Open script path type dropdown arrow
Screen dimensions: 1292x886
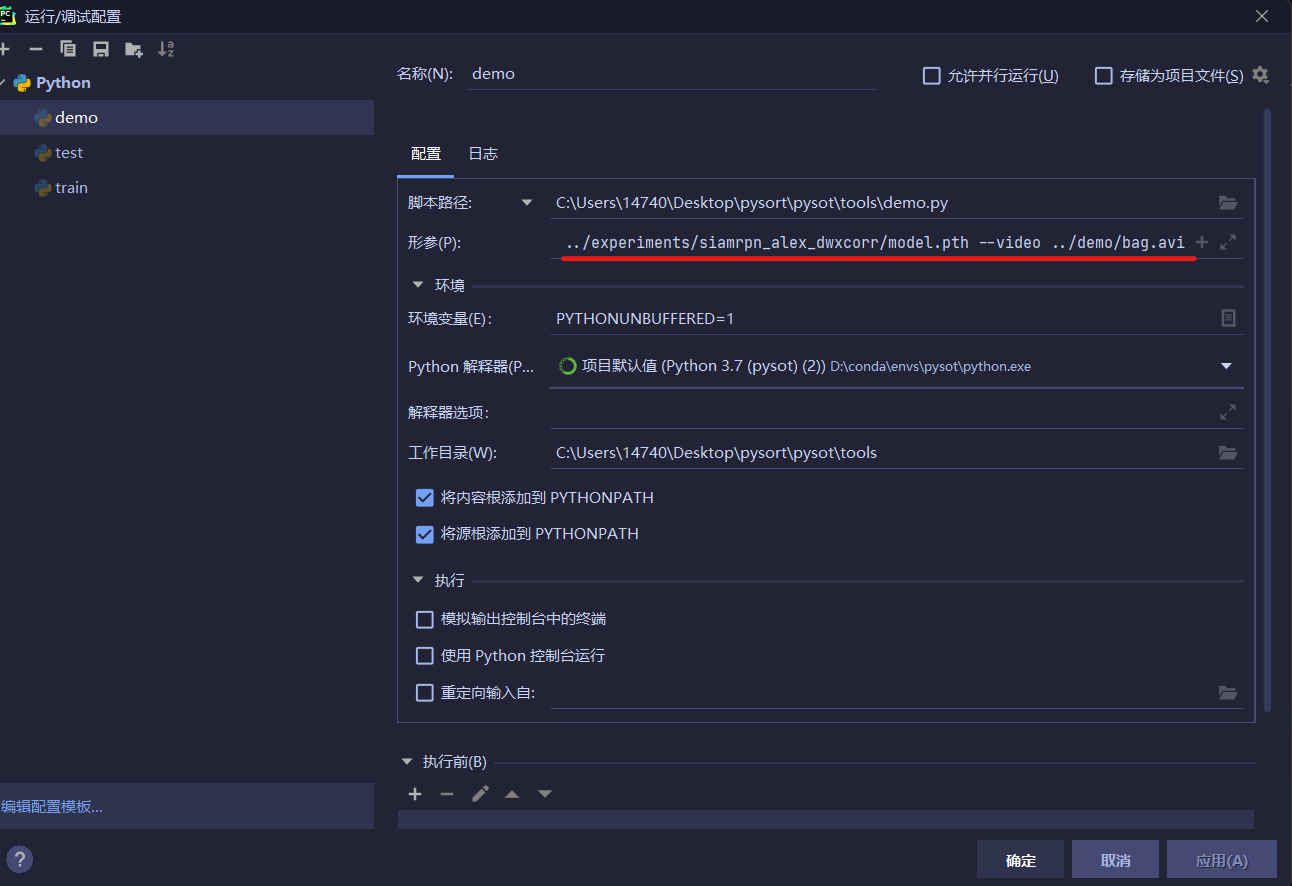tap(527, 203)
